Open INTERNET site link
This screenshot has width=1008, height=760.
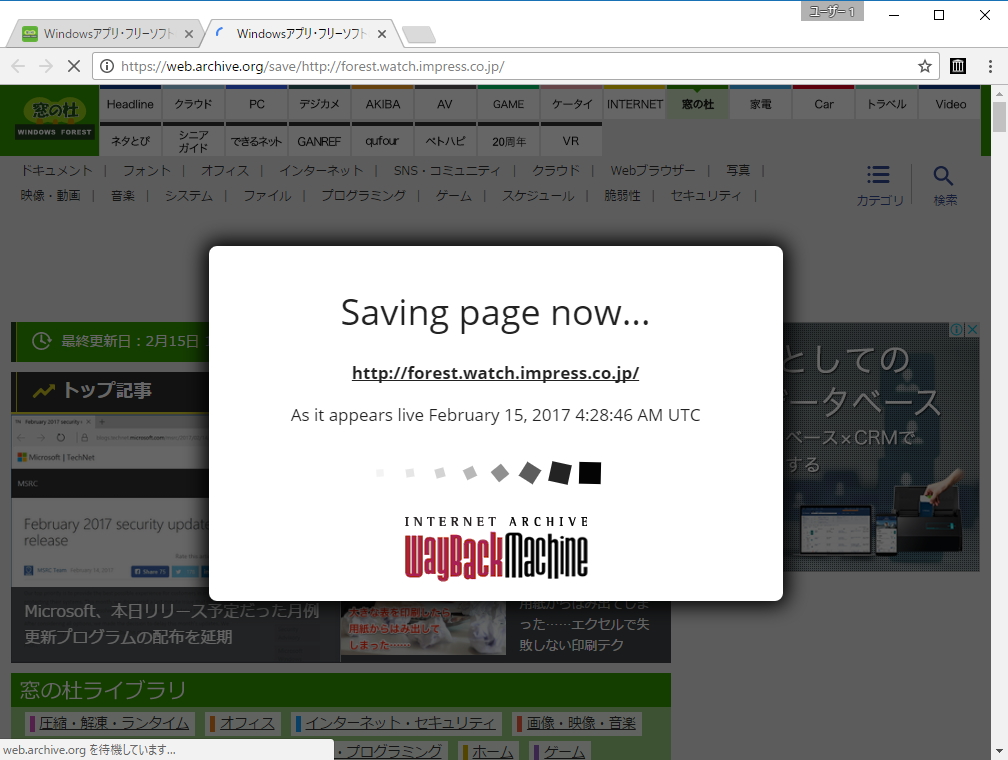[x=634, y=104]
